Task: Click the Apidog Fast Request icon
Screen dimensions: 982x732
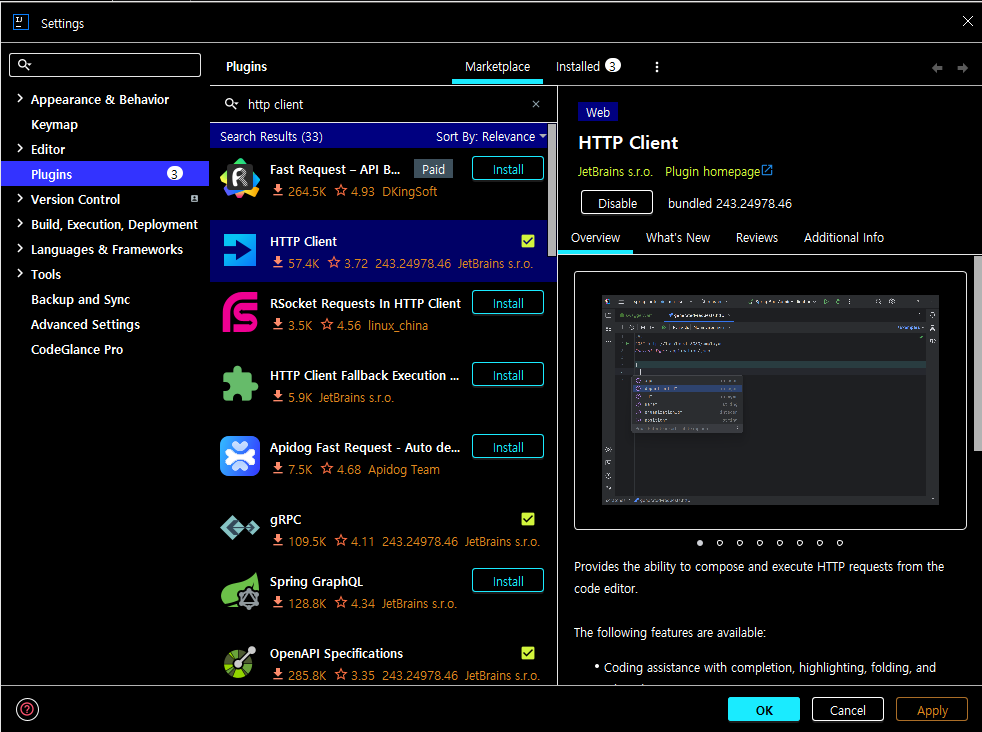Action: click(240, 456)
